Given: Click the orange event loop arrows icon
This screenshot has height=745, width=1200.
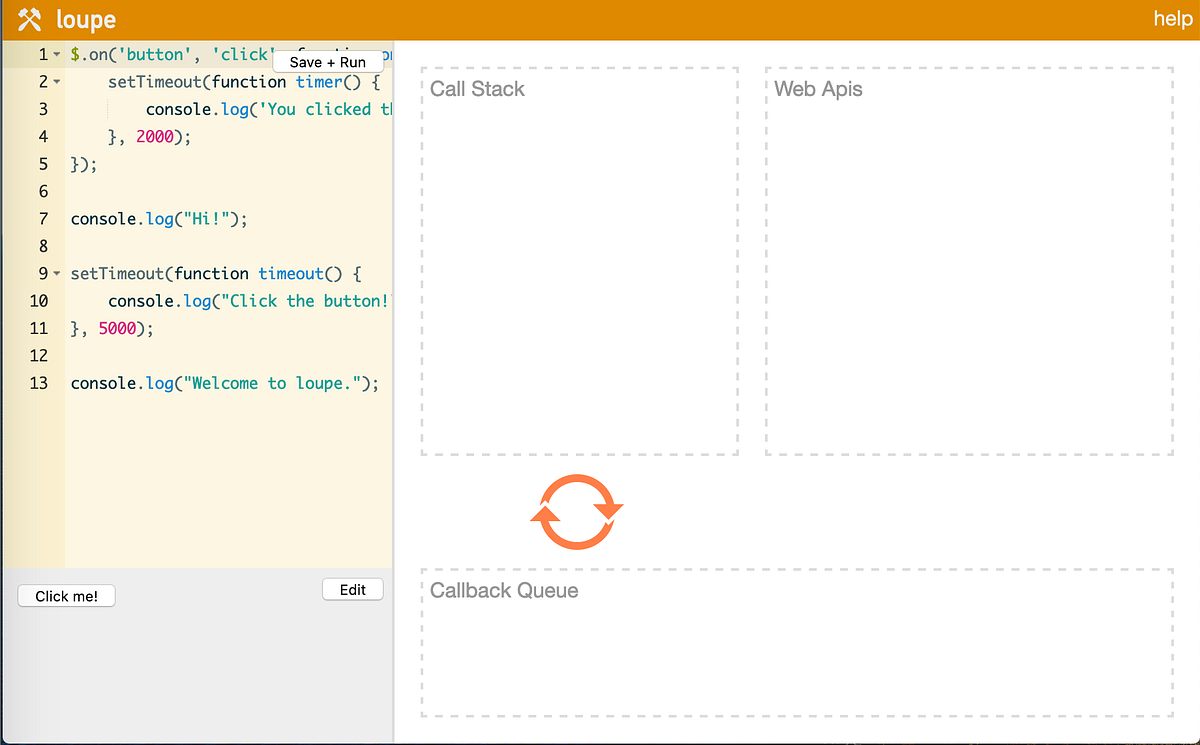Looking at the screenshot, I should 576,512.
